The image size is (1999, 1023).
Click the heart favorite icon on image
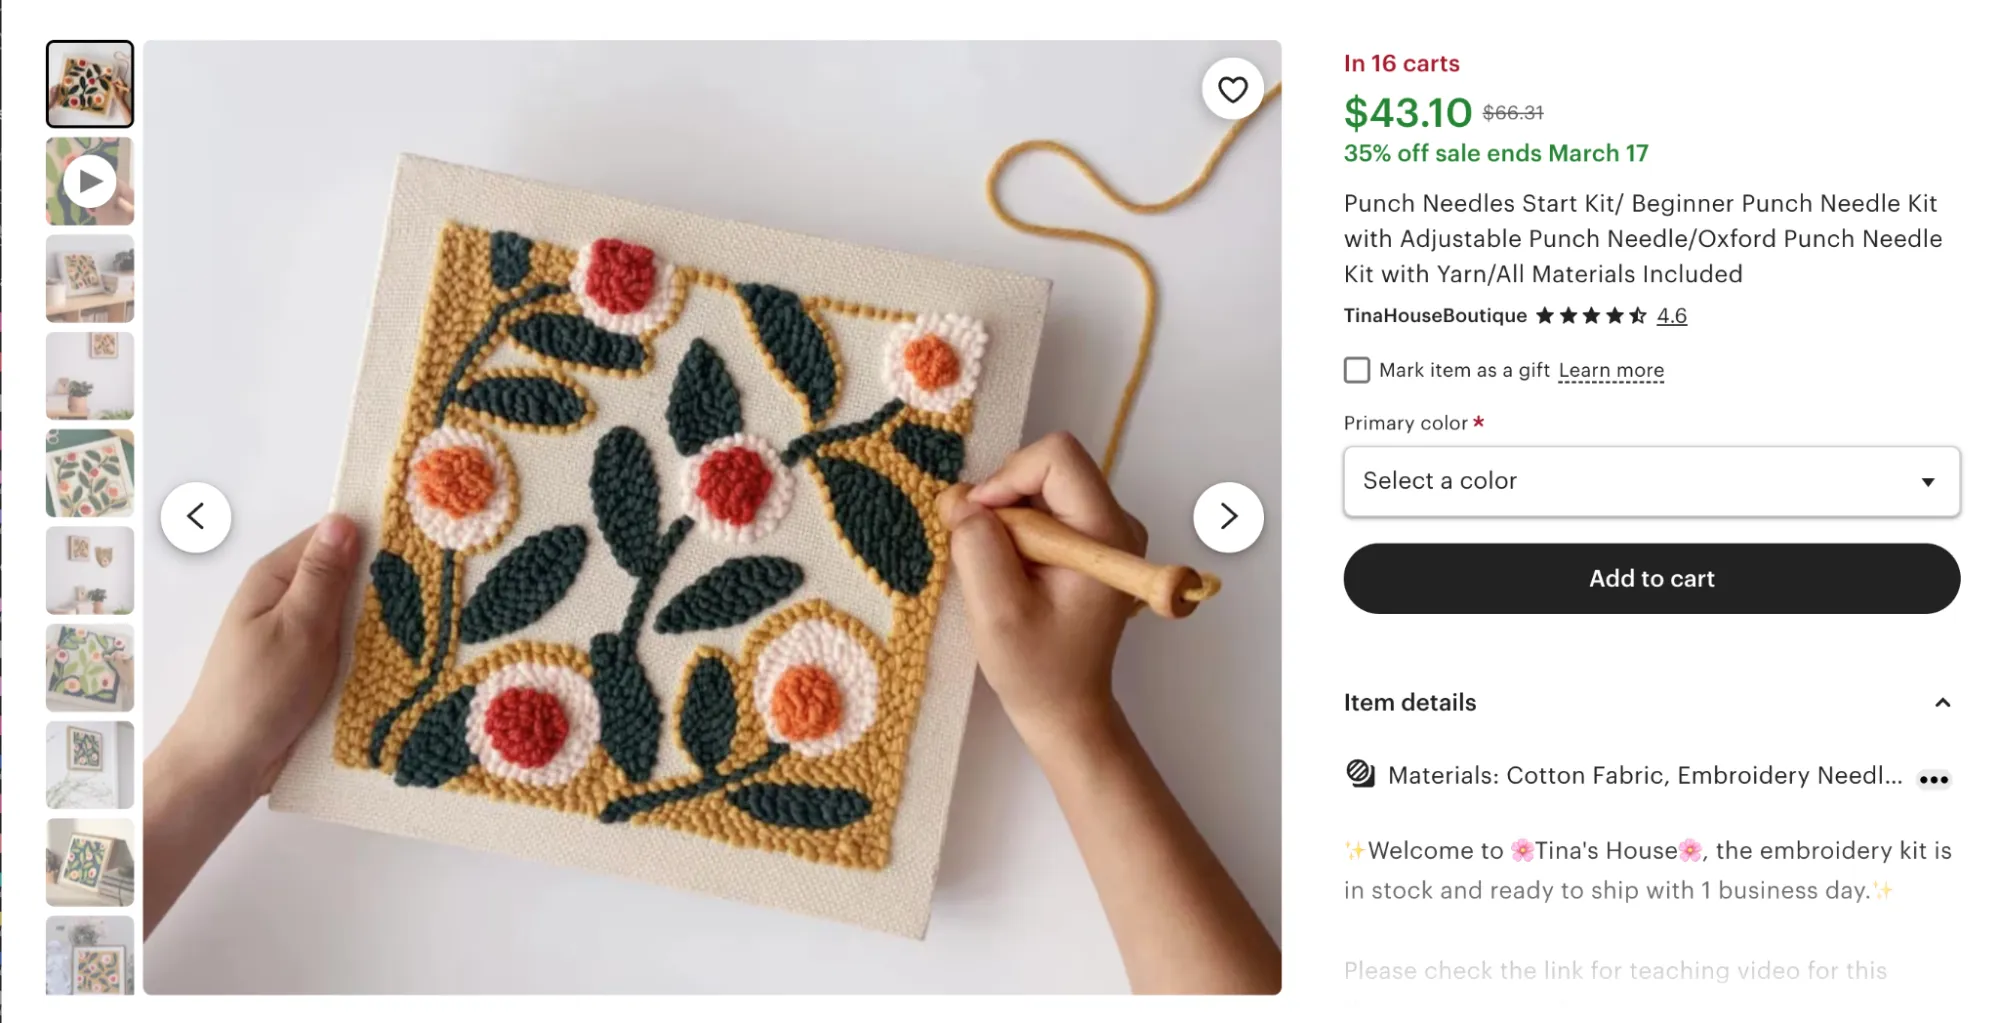pos(1232,89)
